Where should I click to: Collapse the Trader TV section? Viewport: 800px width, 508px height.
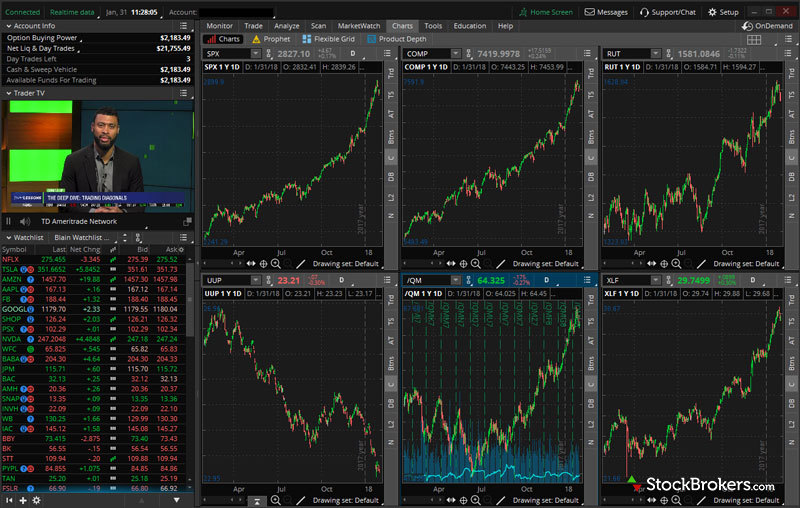click(9, 93)
